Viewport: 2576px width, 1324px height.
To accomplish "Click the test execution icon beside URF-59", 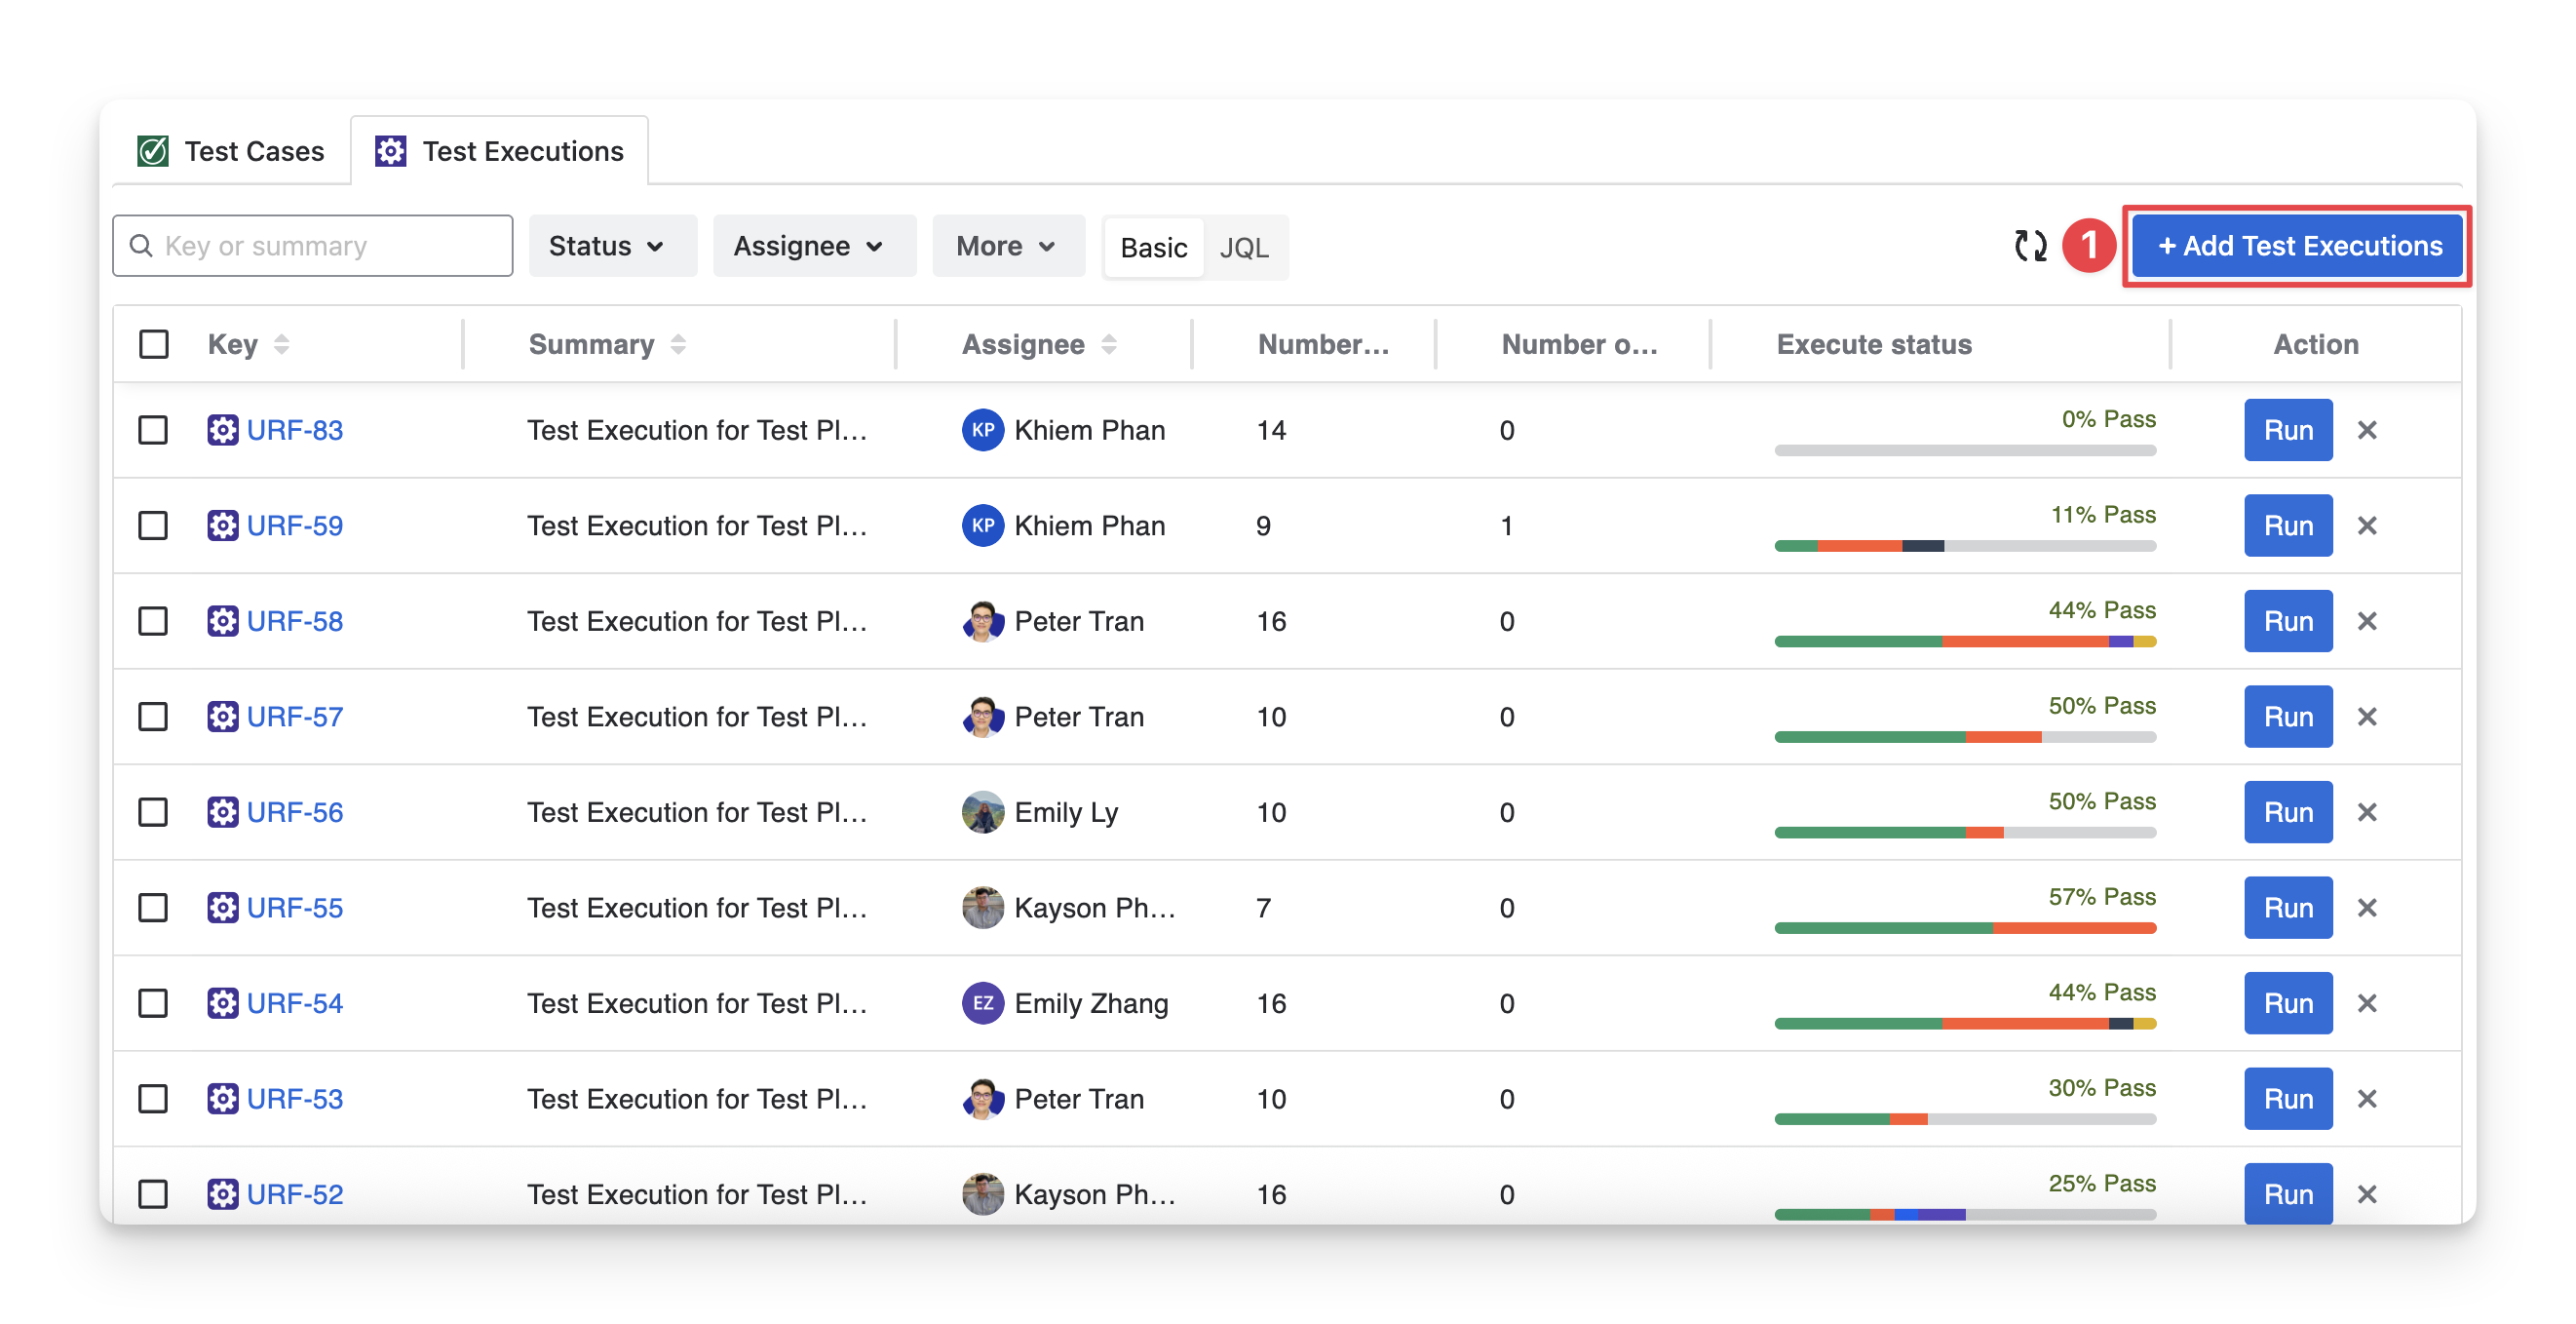I will tap(222, 526).
